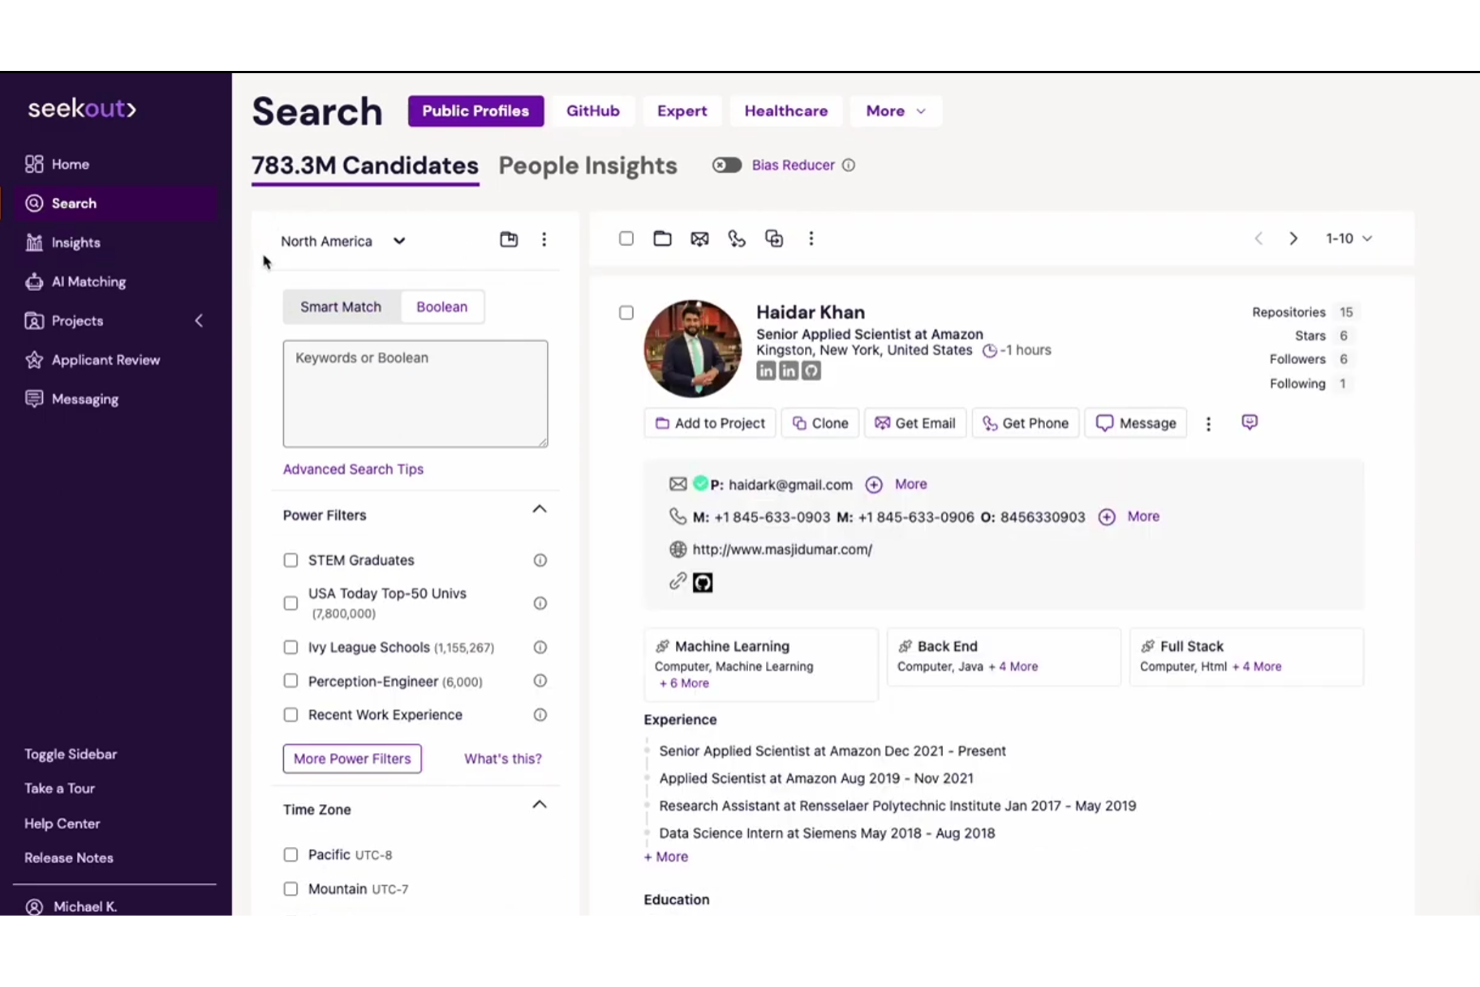The height and width of the screenshot is (987, 1480).
Task: Open the chat feedback icon on Haidar's card
Action: 1249,422
